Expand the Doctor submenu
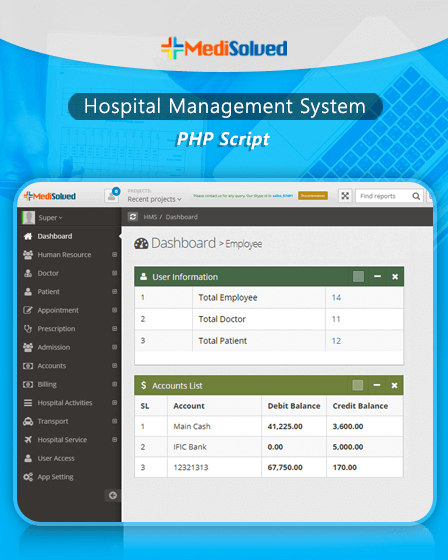 114,273
